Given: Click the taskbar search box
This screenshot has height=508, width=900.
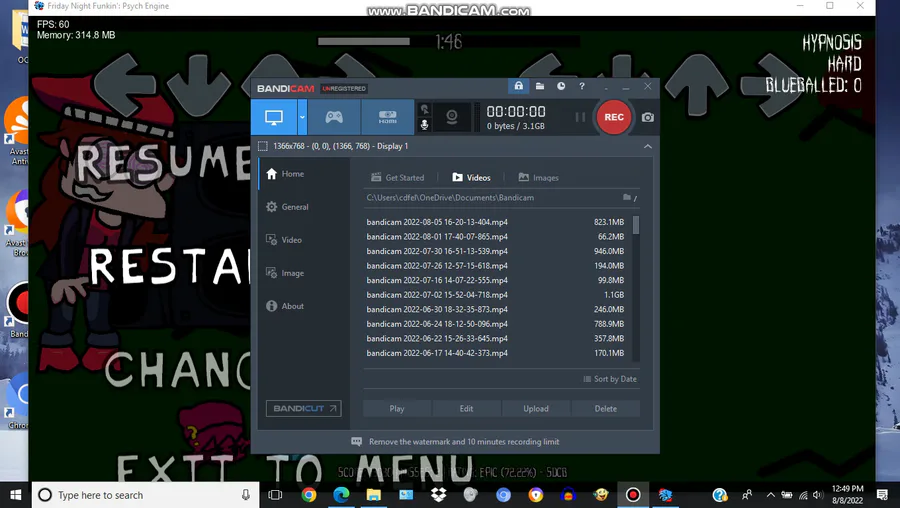Looking at the screenshot, I should point(144,495).
